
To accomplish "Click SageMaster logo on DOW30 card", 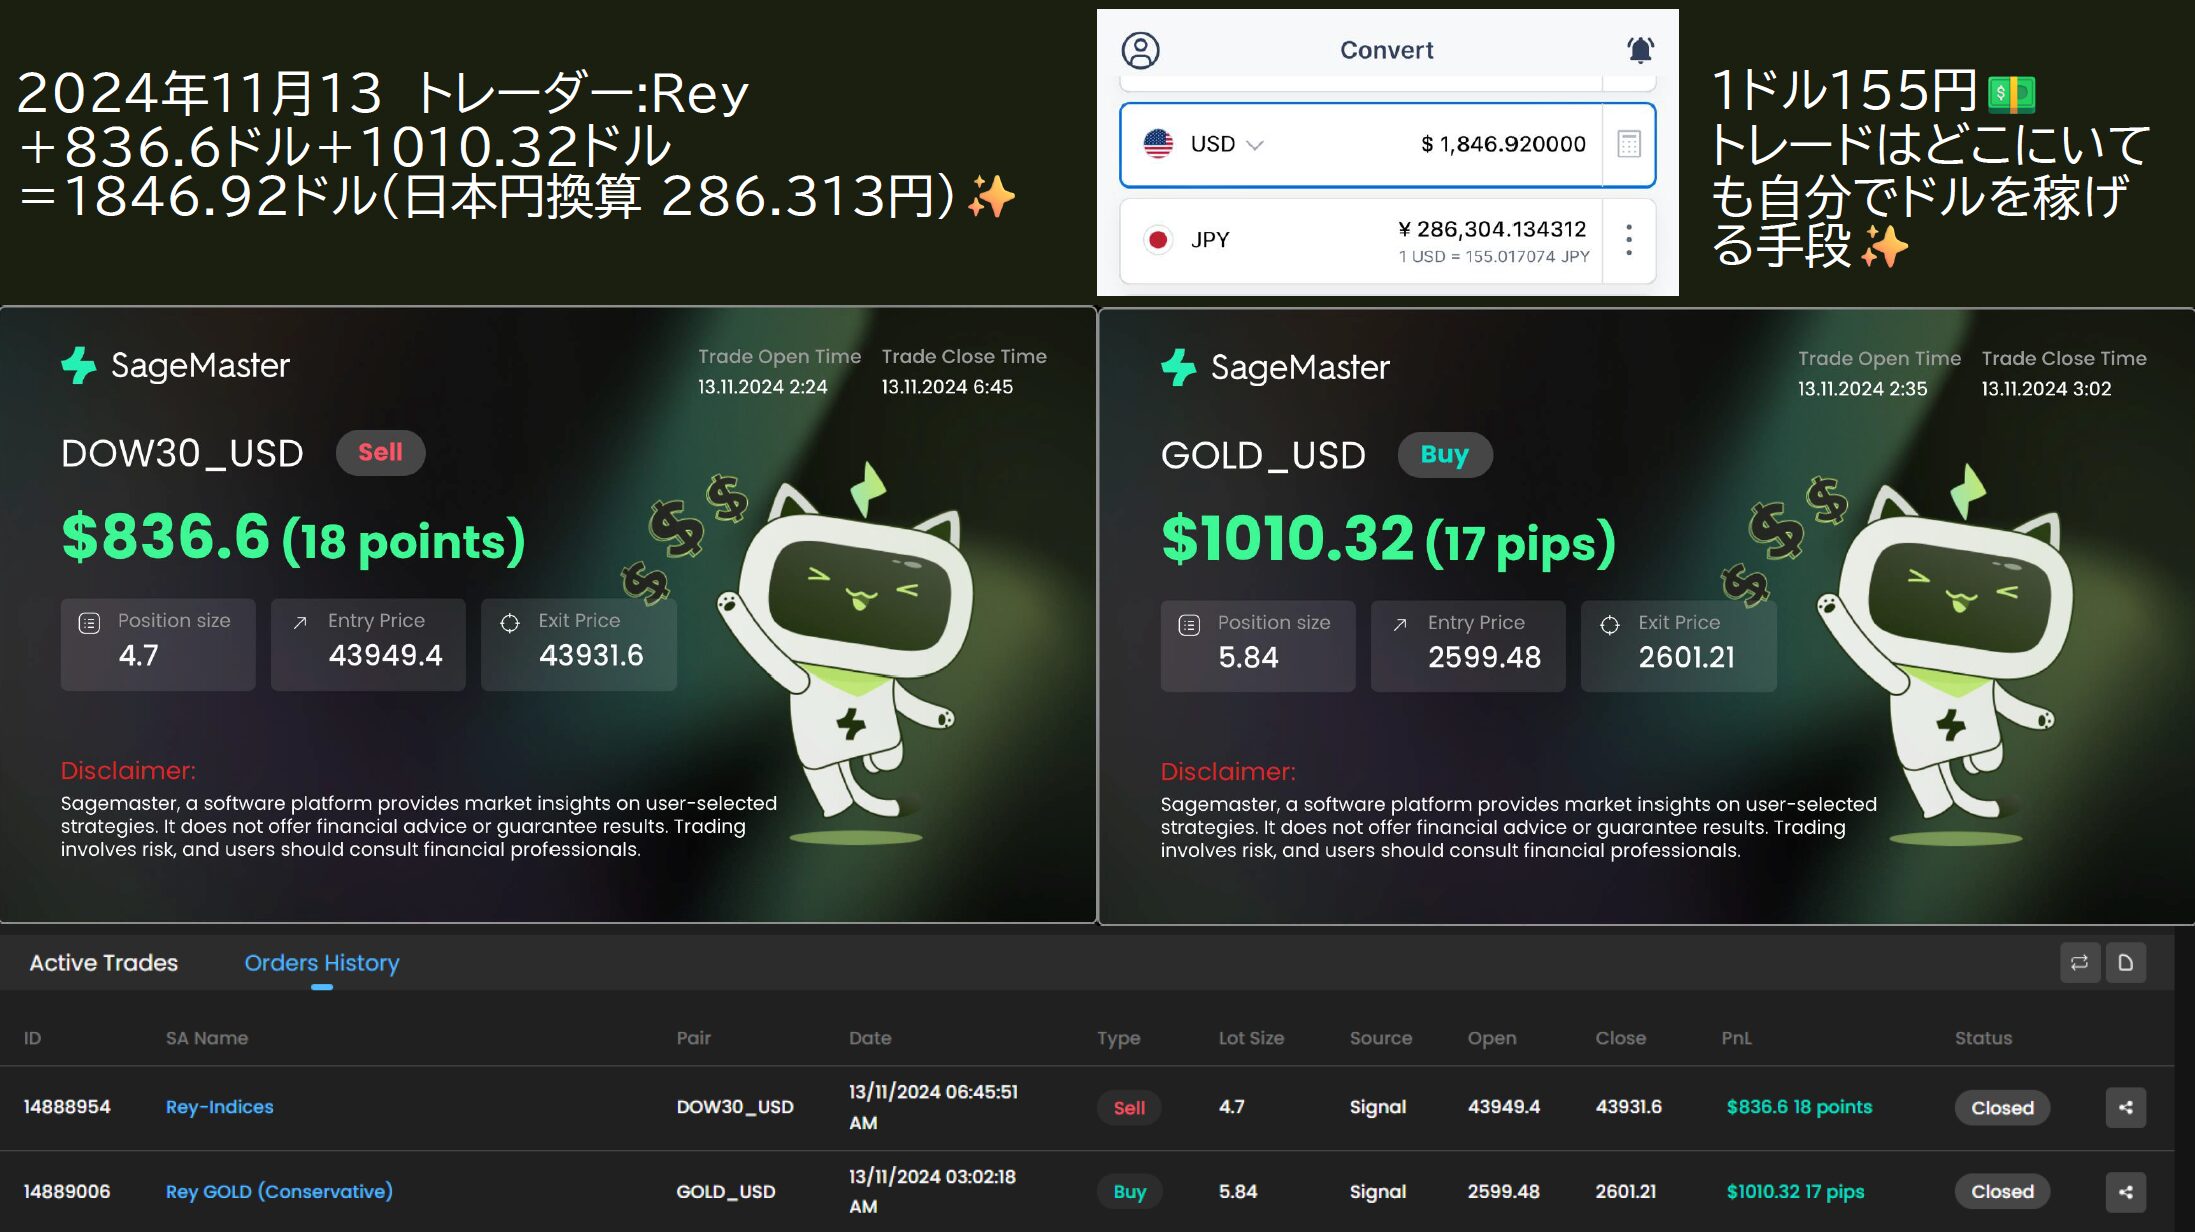I will coord(176,365).
